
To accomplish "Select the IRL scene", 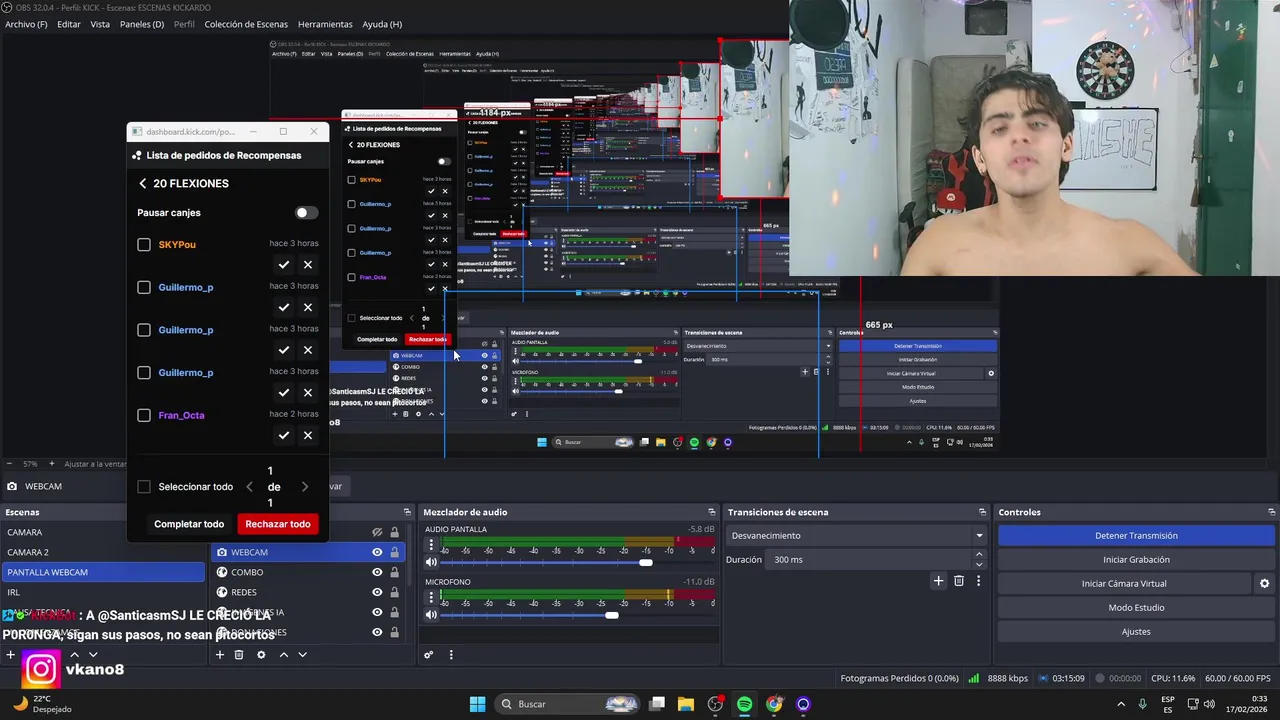I will pyautogui.click(x=103, y=592).
